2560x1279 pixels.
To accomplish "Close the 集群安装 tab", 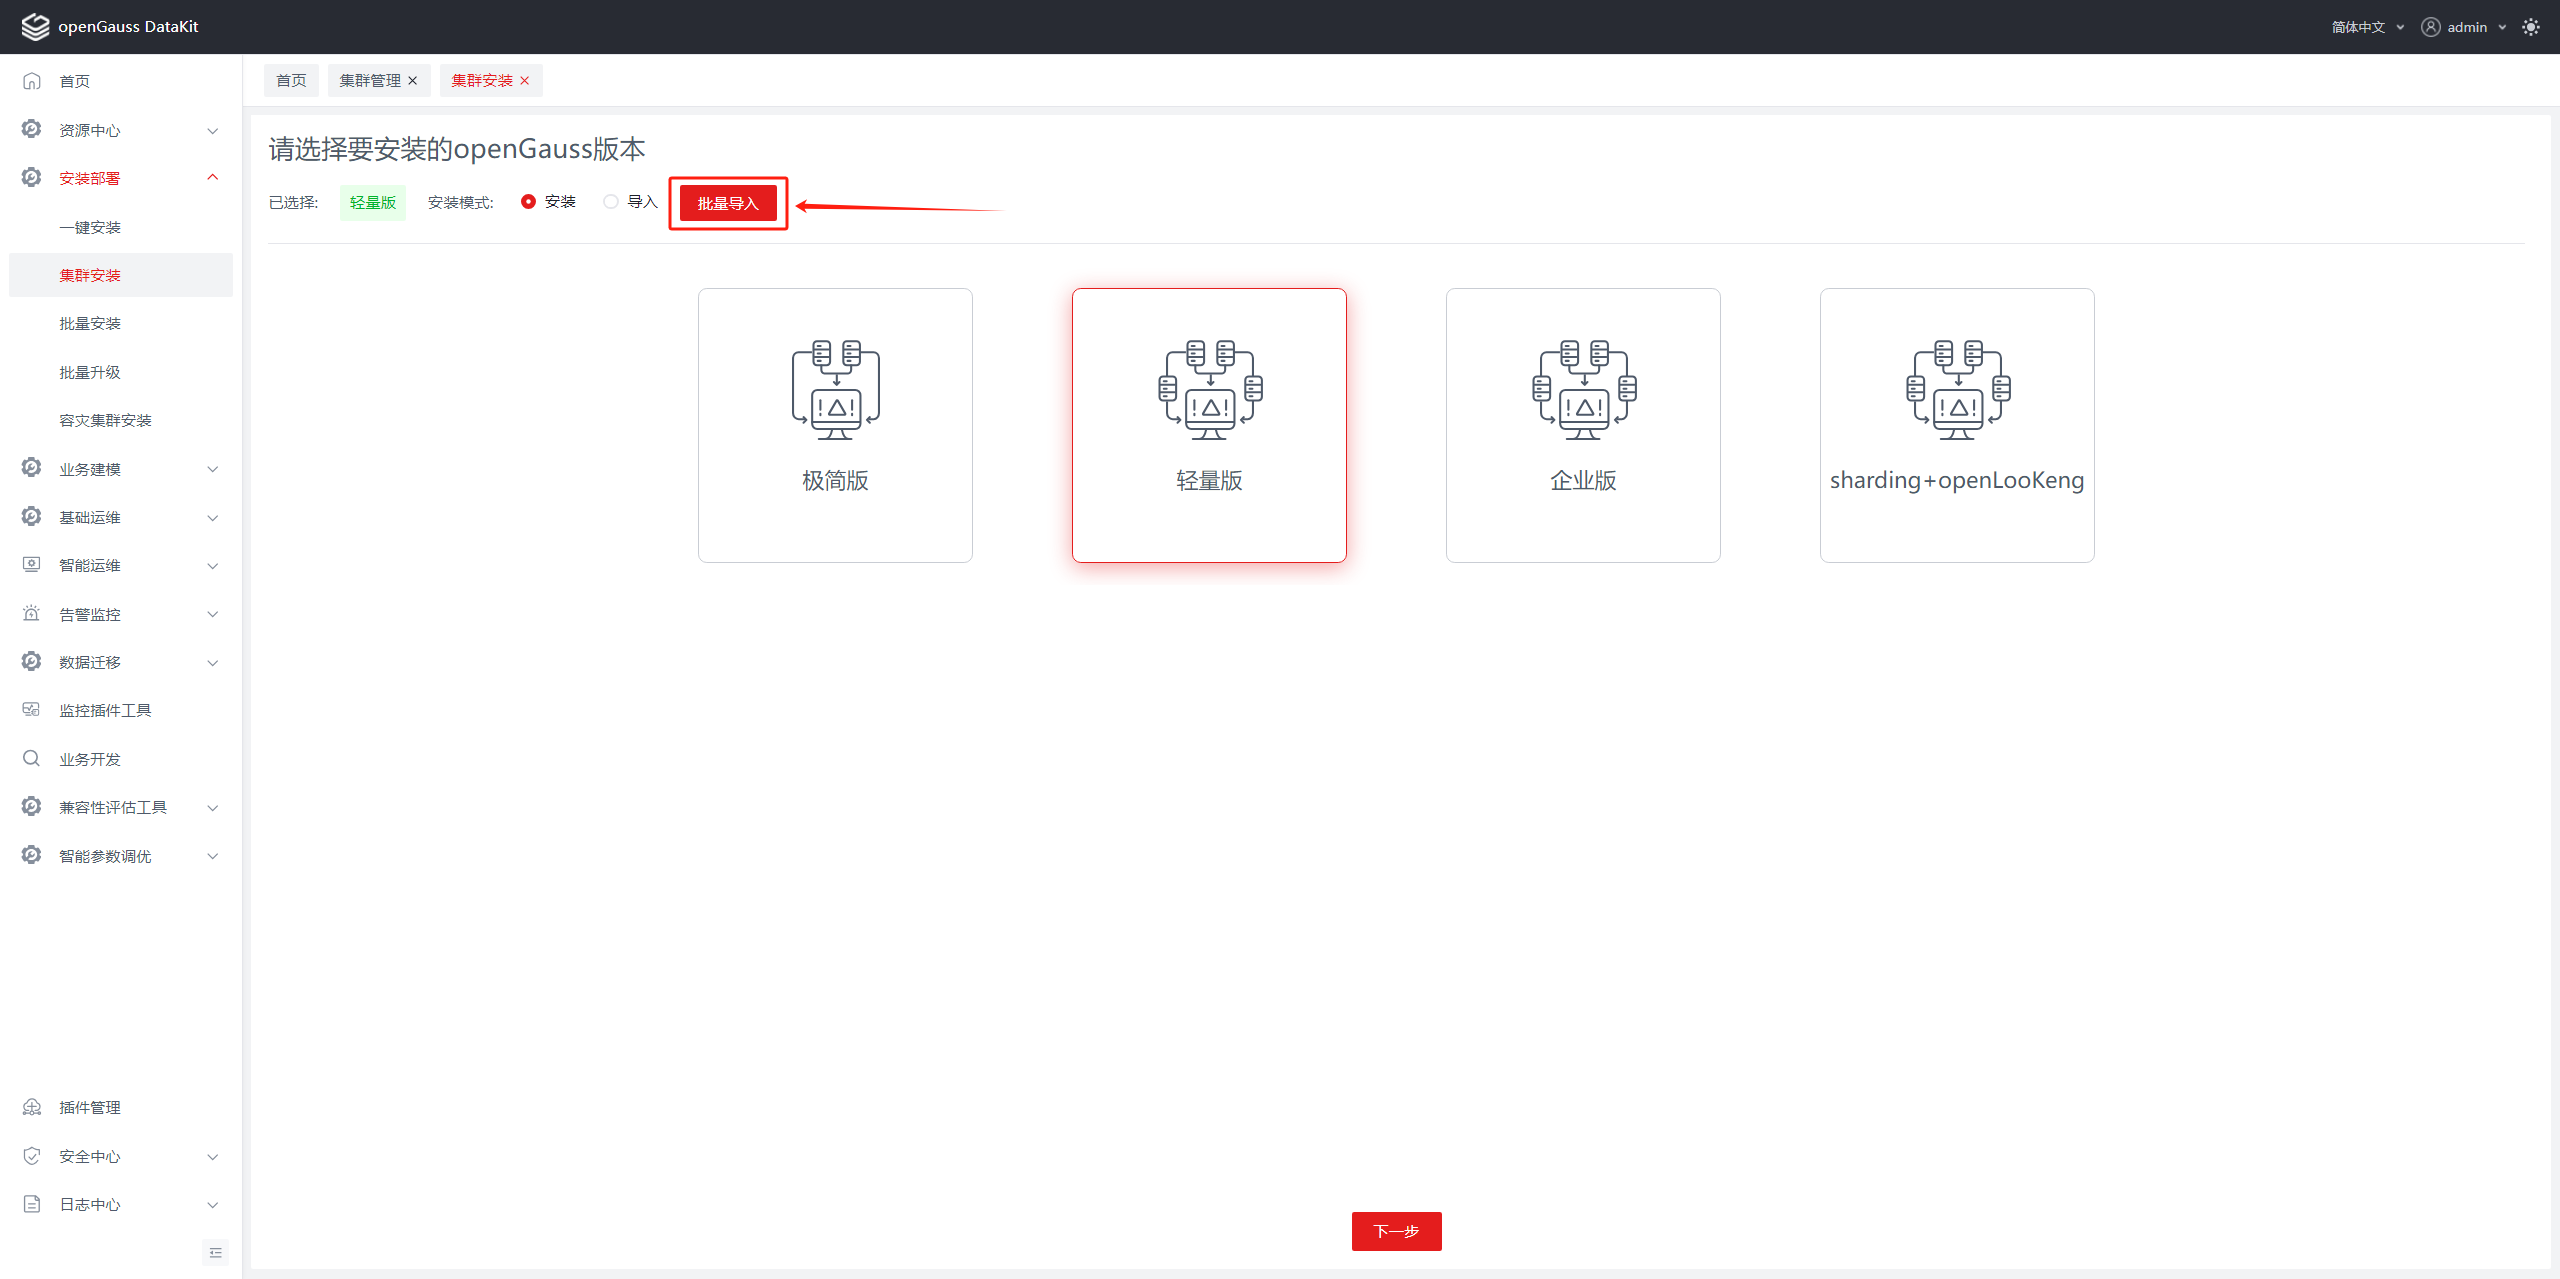I will click(x=525, y=81).
